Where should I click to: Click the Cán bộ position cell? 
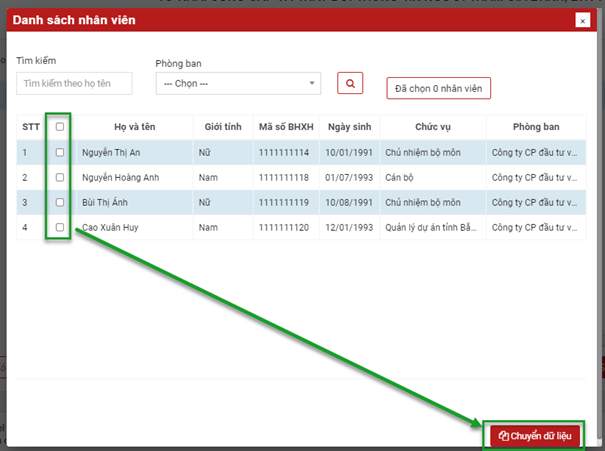pyautogui.click(x=402, y=177)
